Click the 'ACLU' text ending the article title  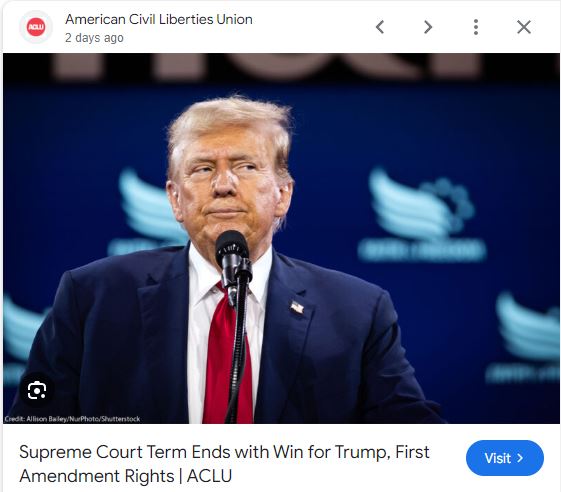[x=209, y=476]
